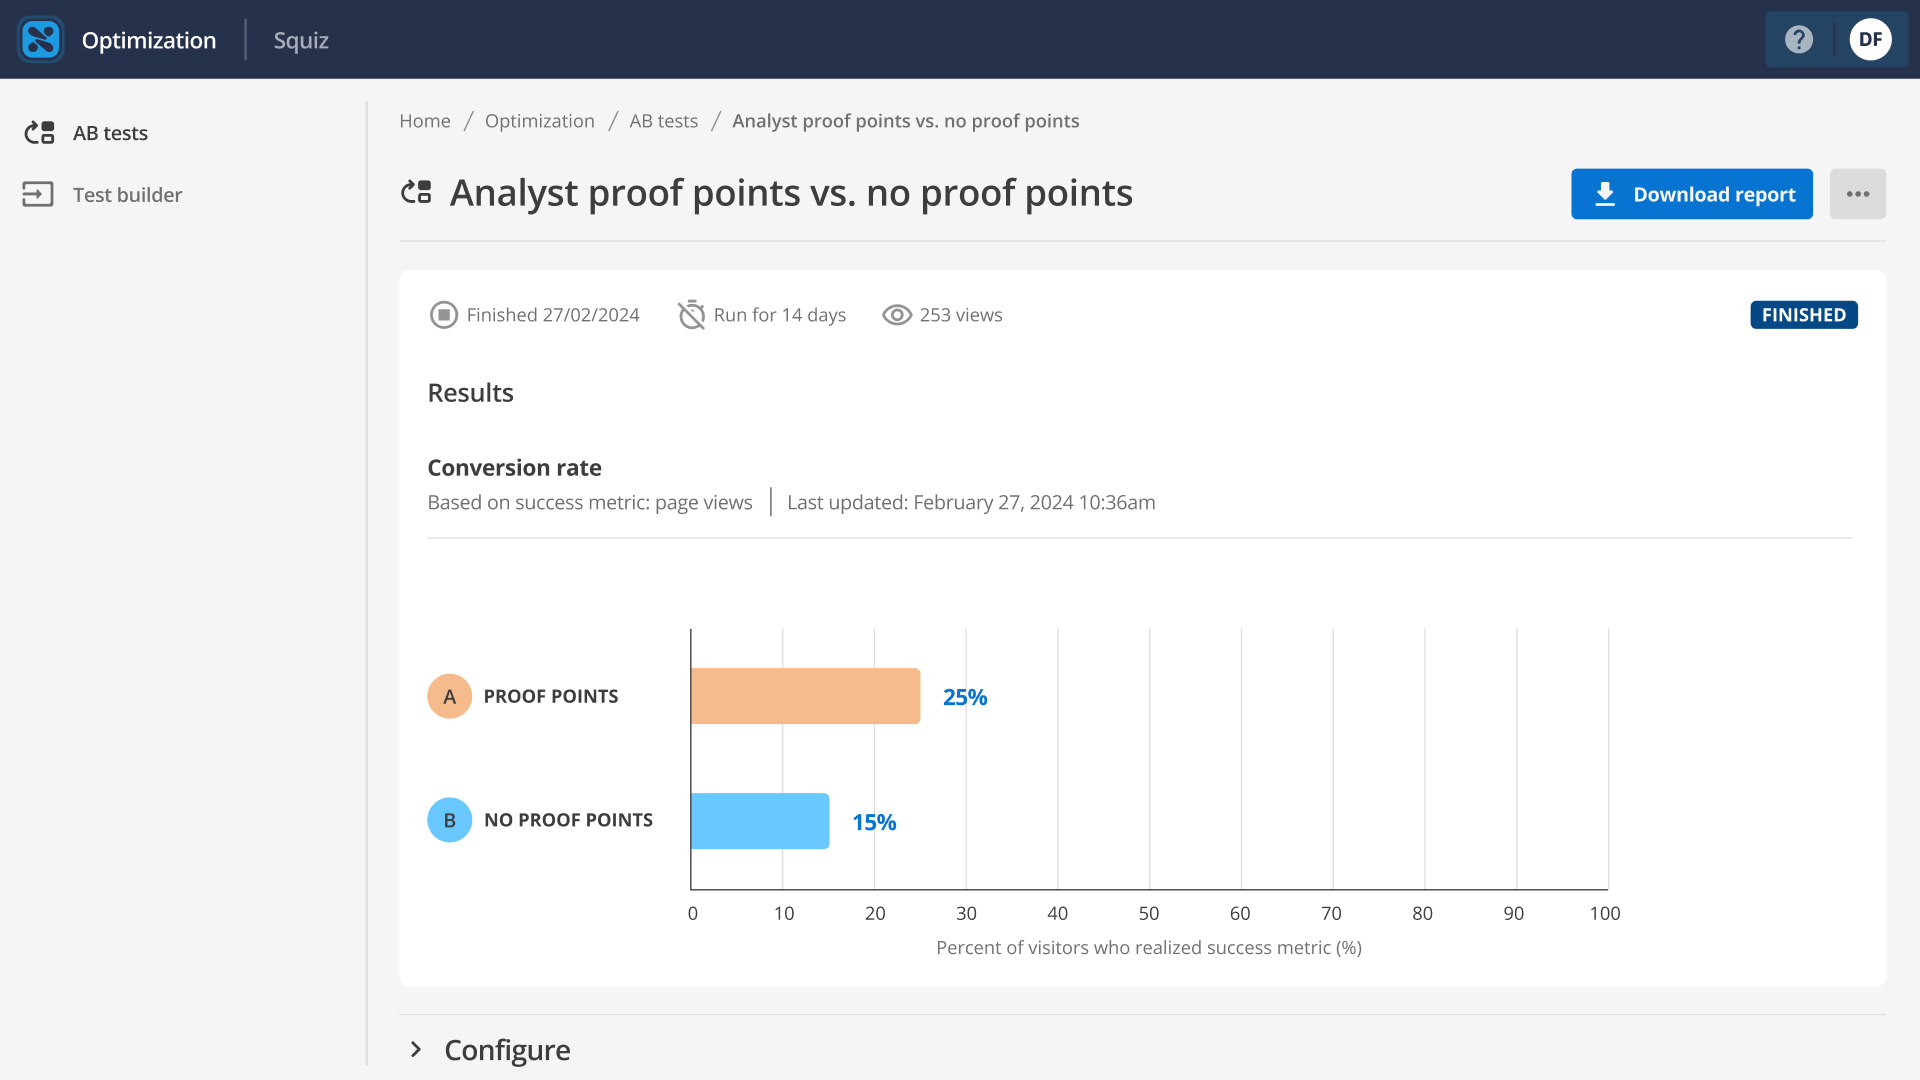Click the icon beside the page title
1920x1080 pixels.
416,192
